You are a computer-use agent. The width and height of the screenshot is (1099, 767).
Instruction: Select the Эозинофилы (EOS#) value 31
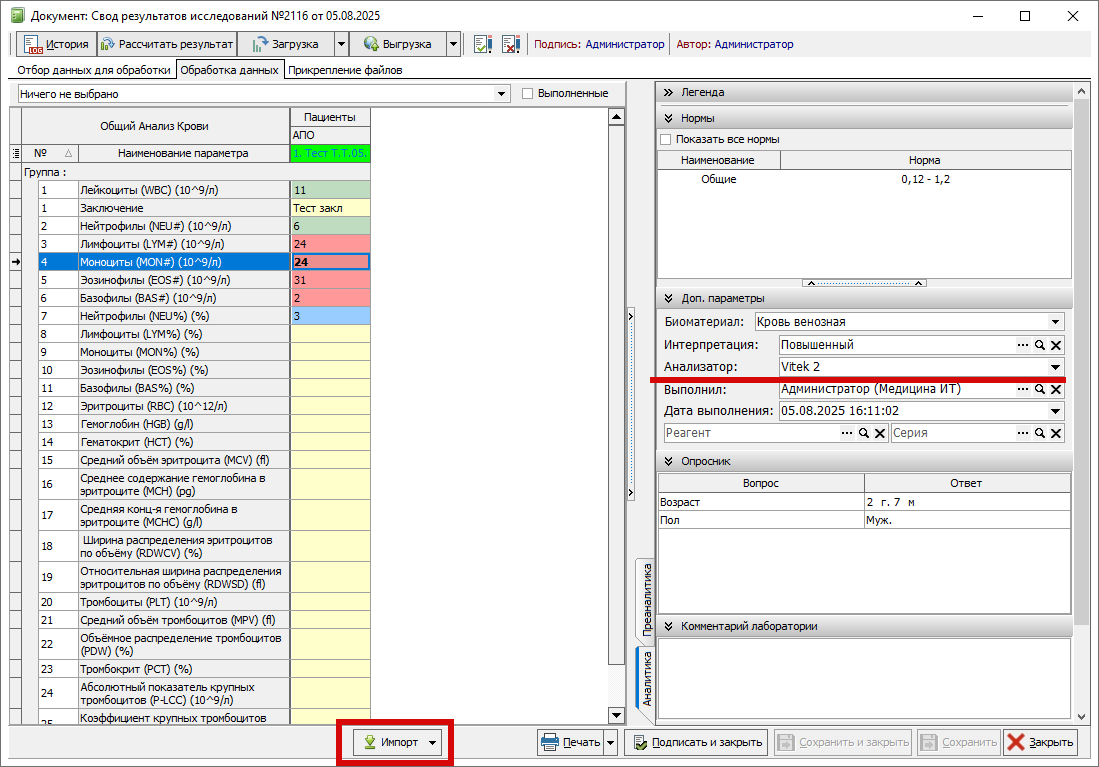(x=330, y=280)
